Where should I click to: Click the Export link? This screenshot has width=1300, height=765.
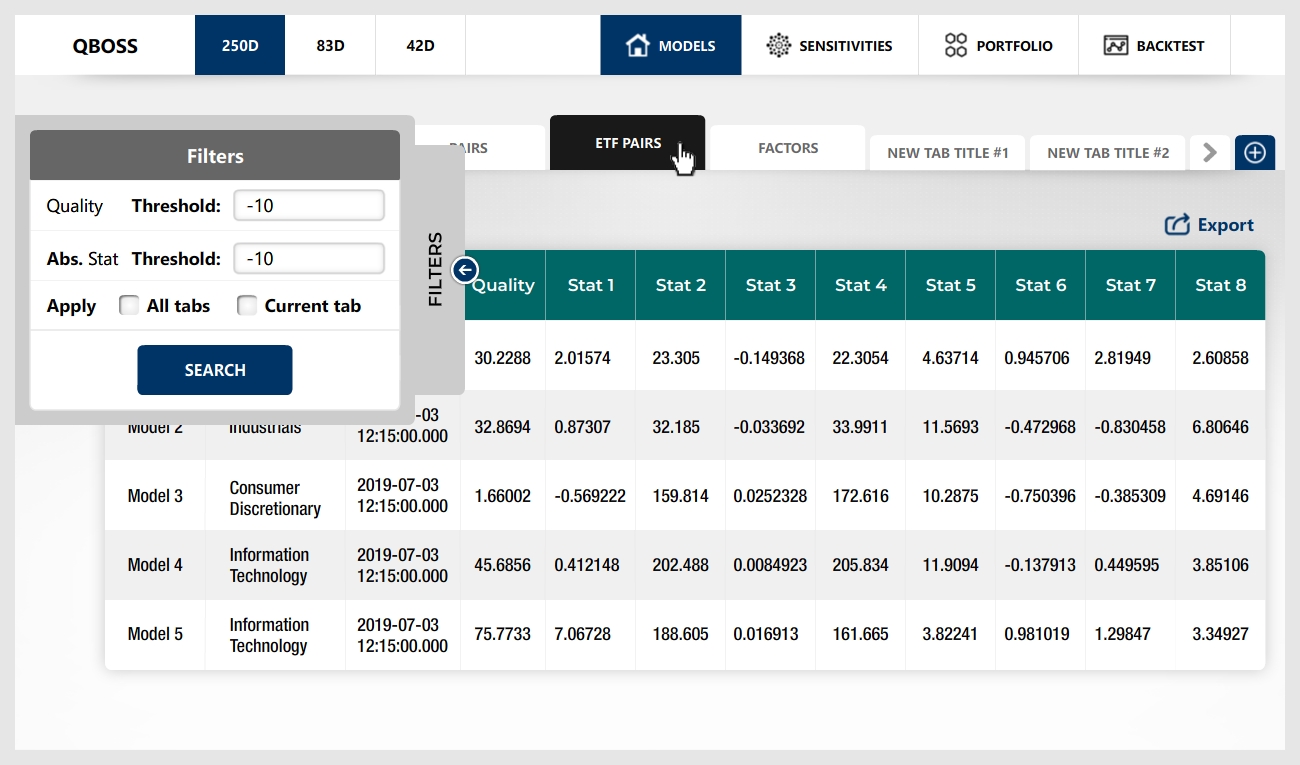[x=1225, y=225]
